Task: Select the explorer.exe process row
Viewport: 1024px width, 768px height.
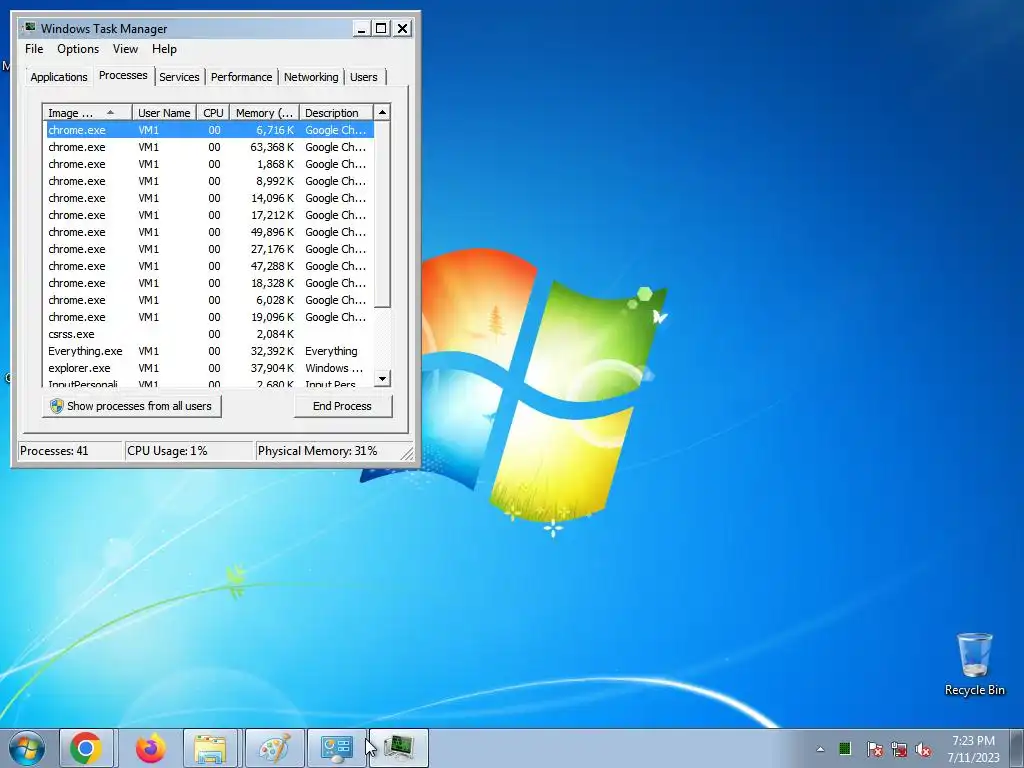Action: tap(209, 368)
